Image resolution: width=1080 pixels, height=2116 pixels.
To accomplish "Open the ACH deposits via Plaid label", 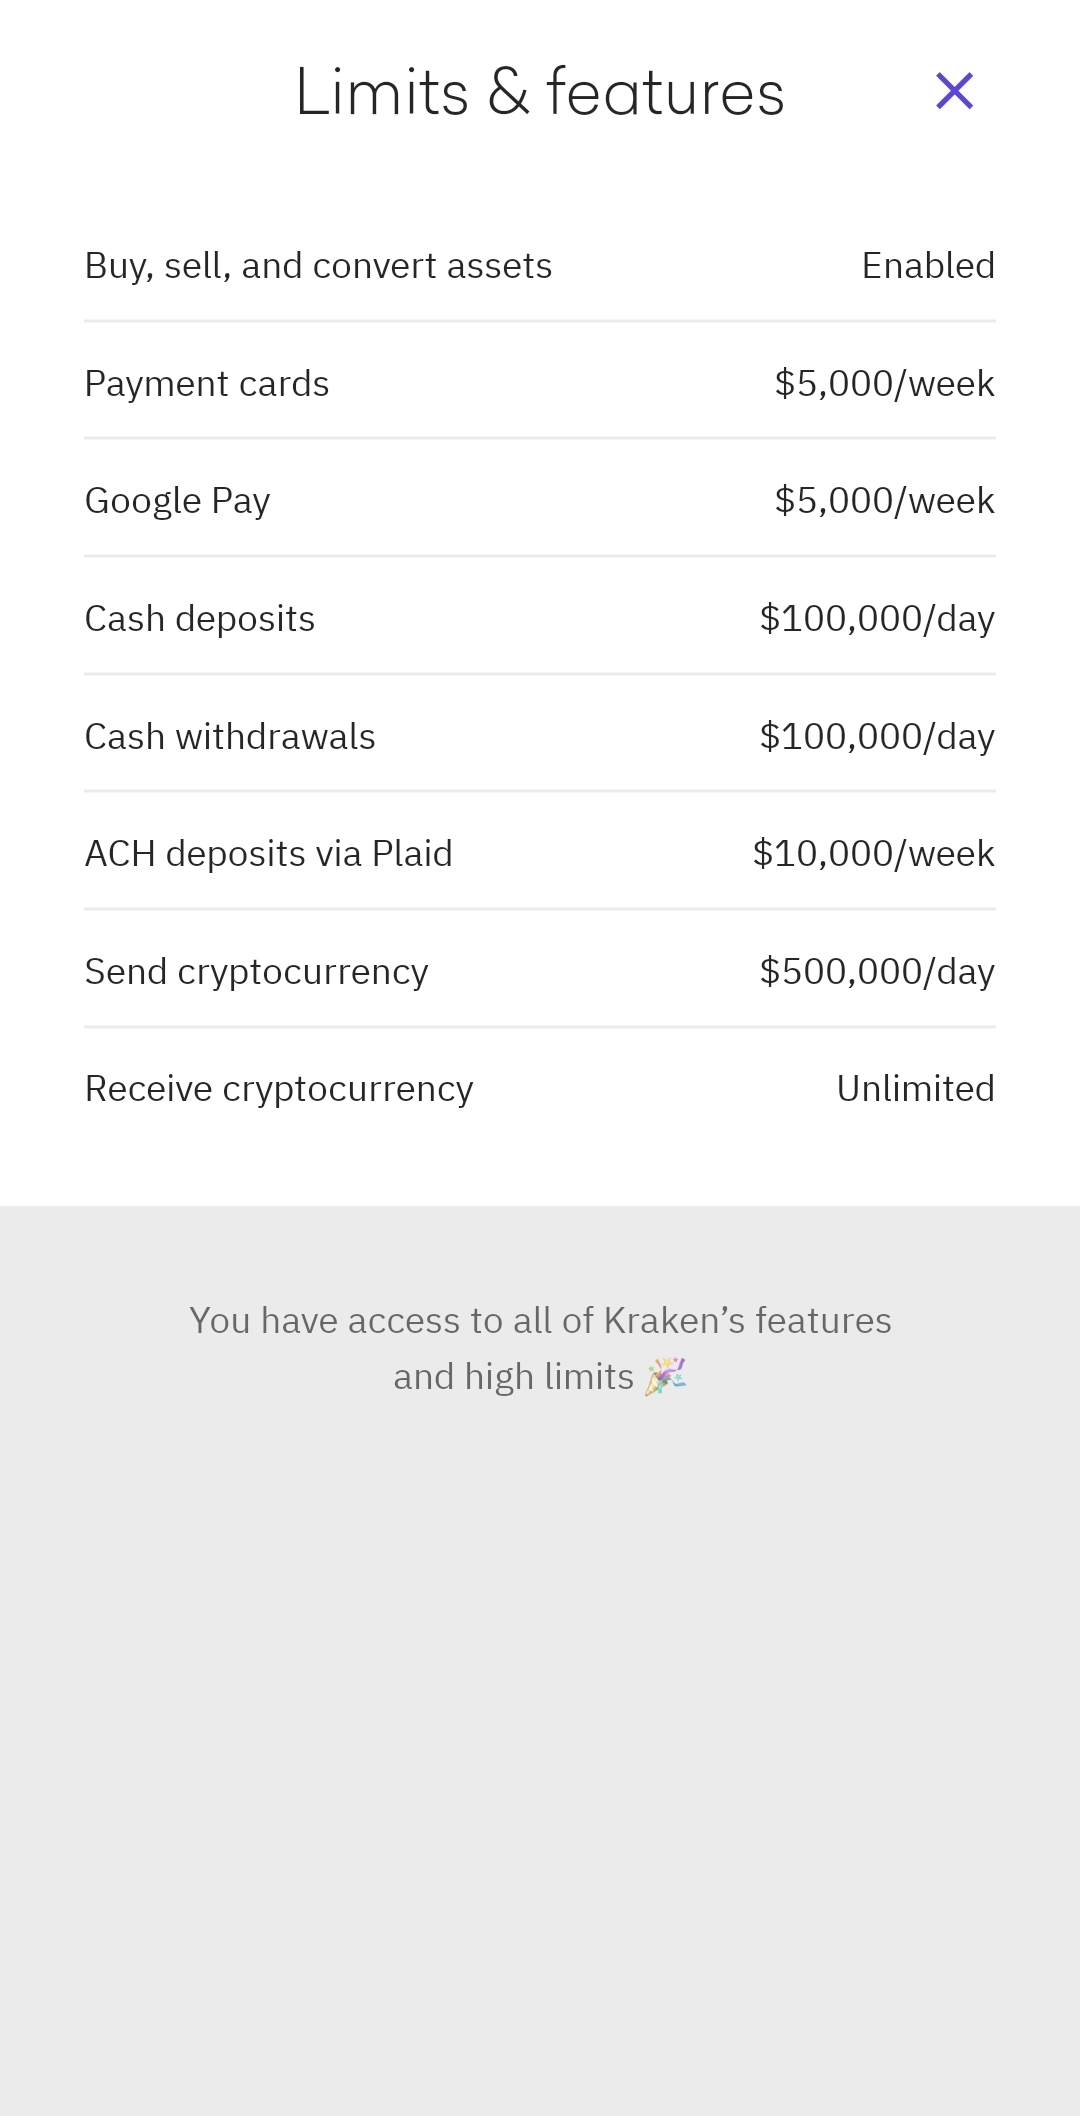I will tap(269, 854).
